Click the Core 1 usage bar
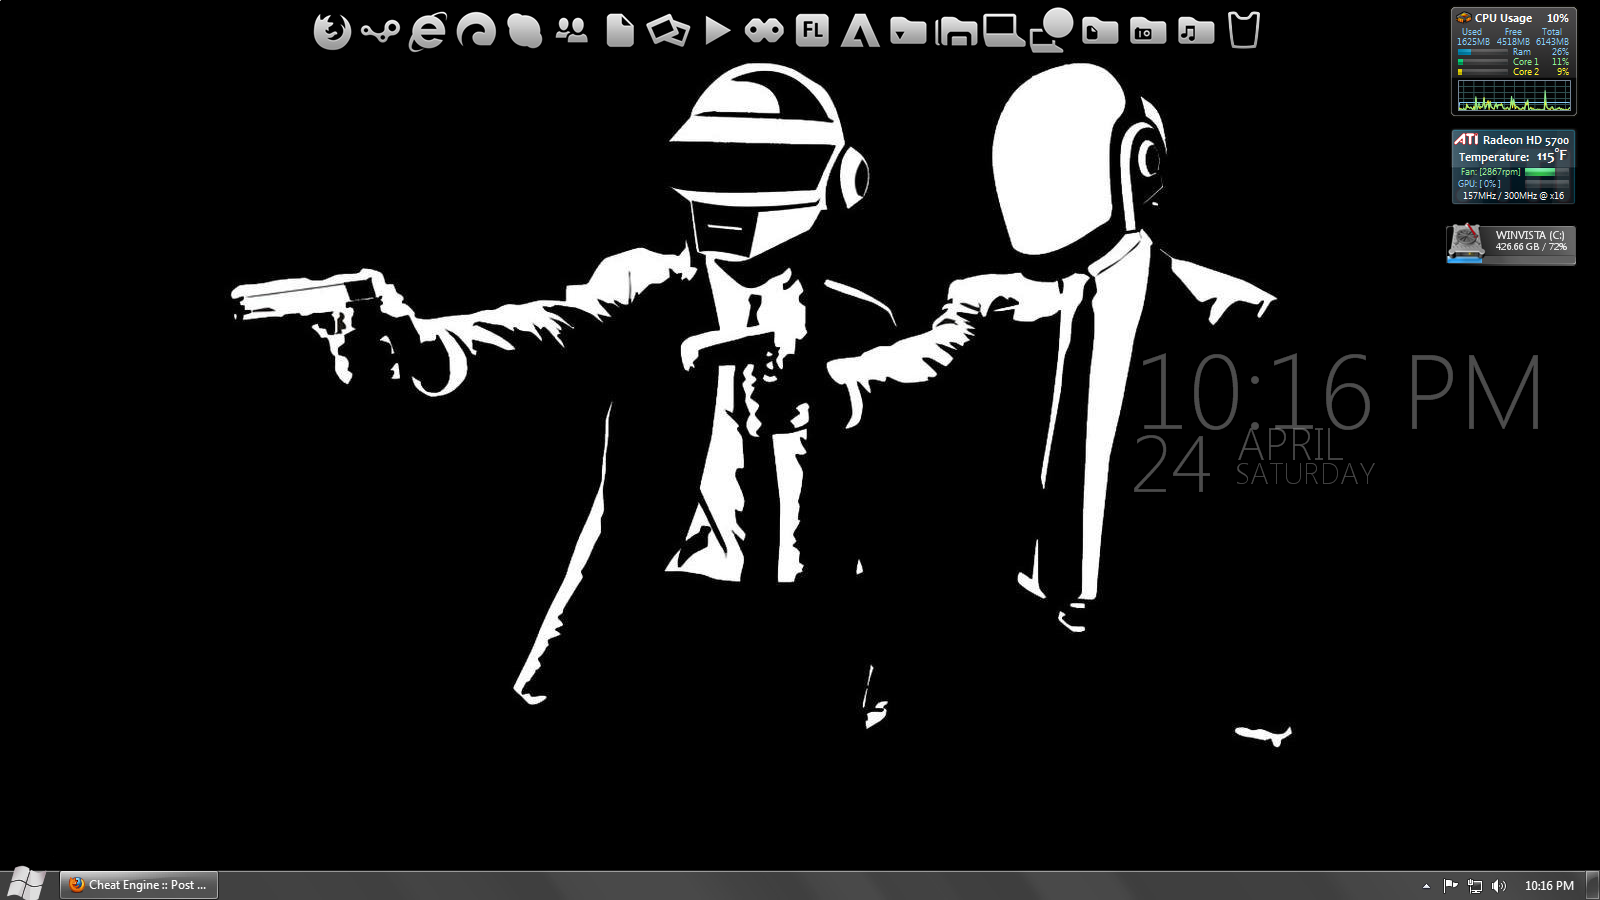 [x=1482, y=62]
